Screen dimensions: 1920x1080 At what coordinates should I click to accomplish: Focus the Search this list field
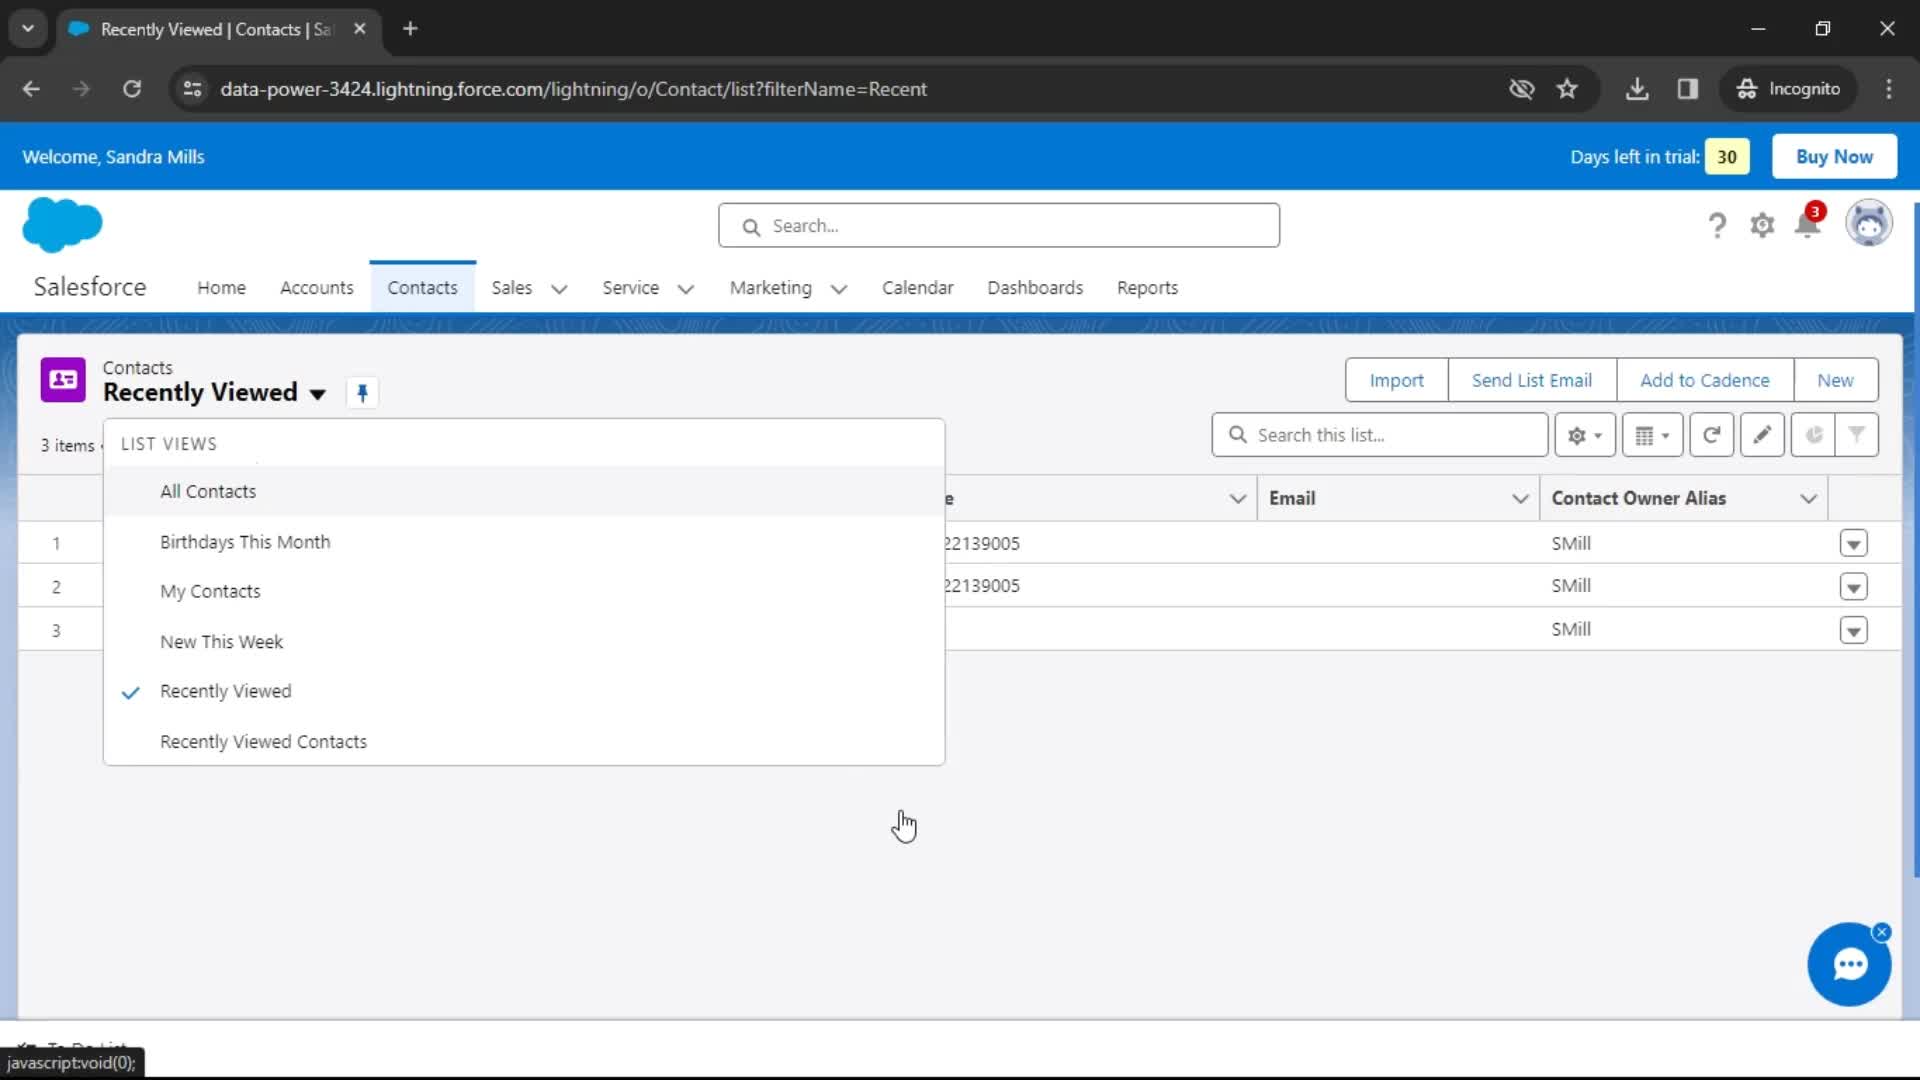[x=1379, y=435]
